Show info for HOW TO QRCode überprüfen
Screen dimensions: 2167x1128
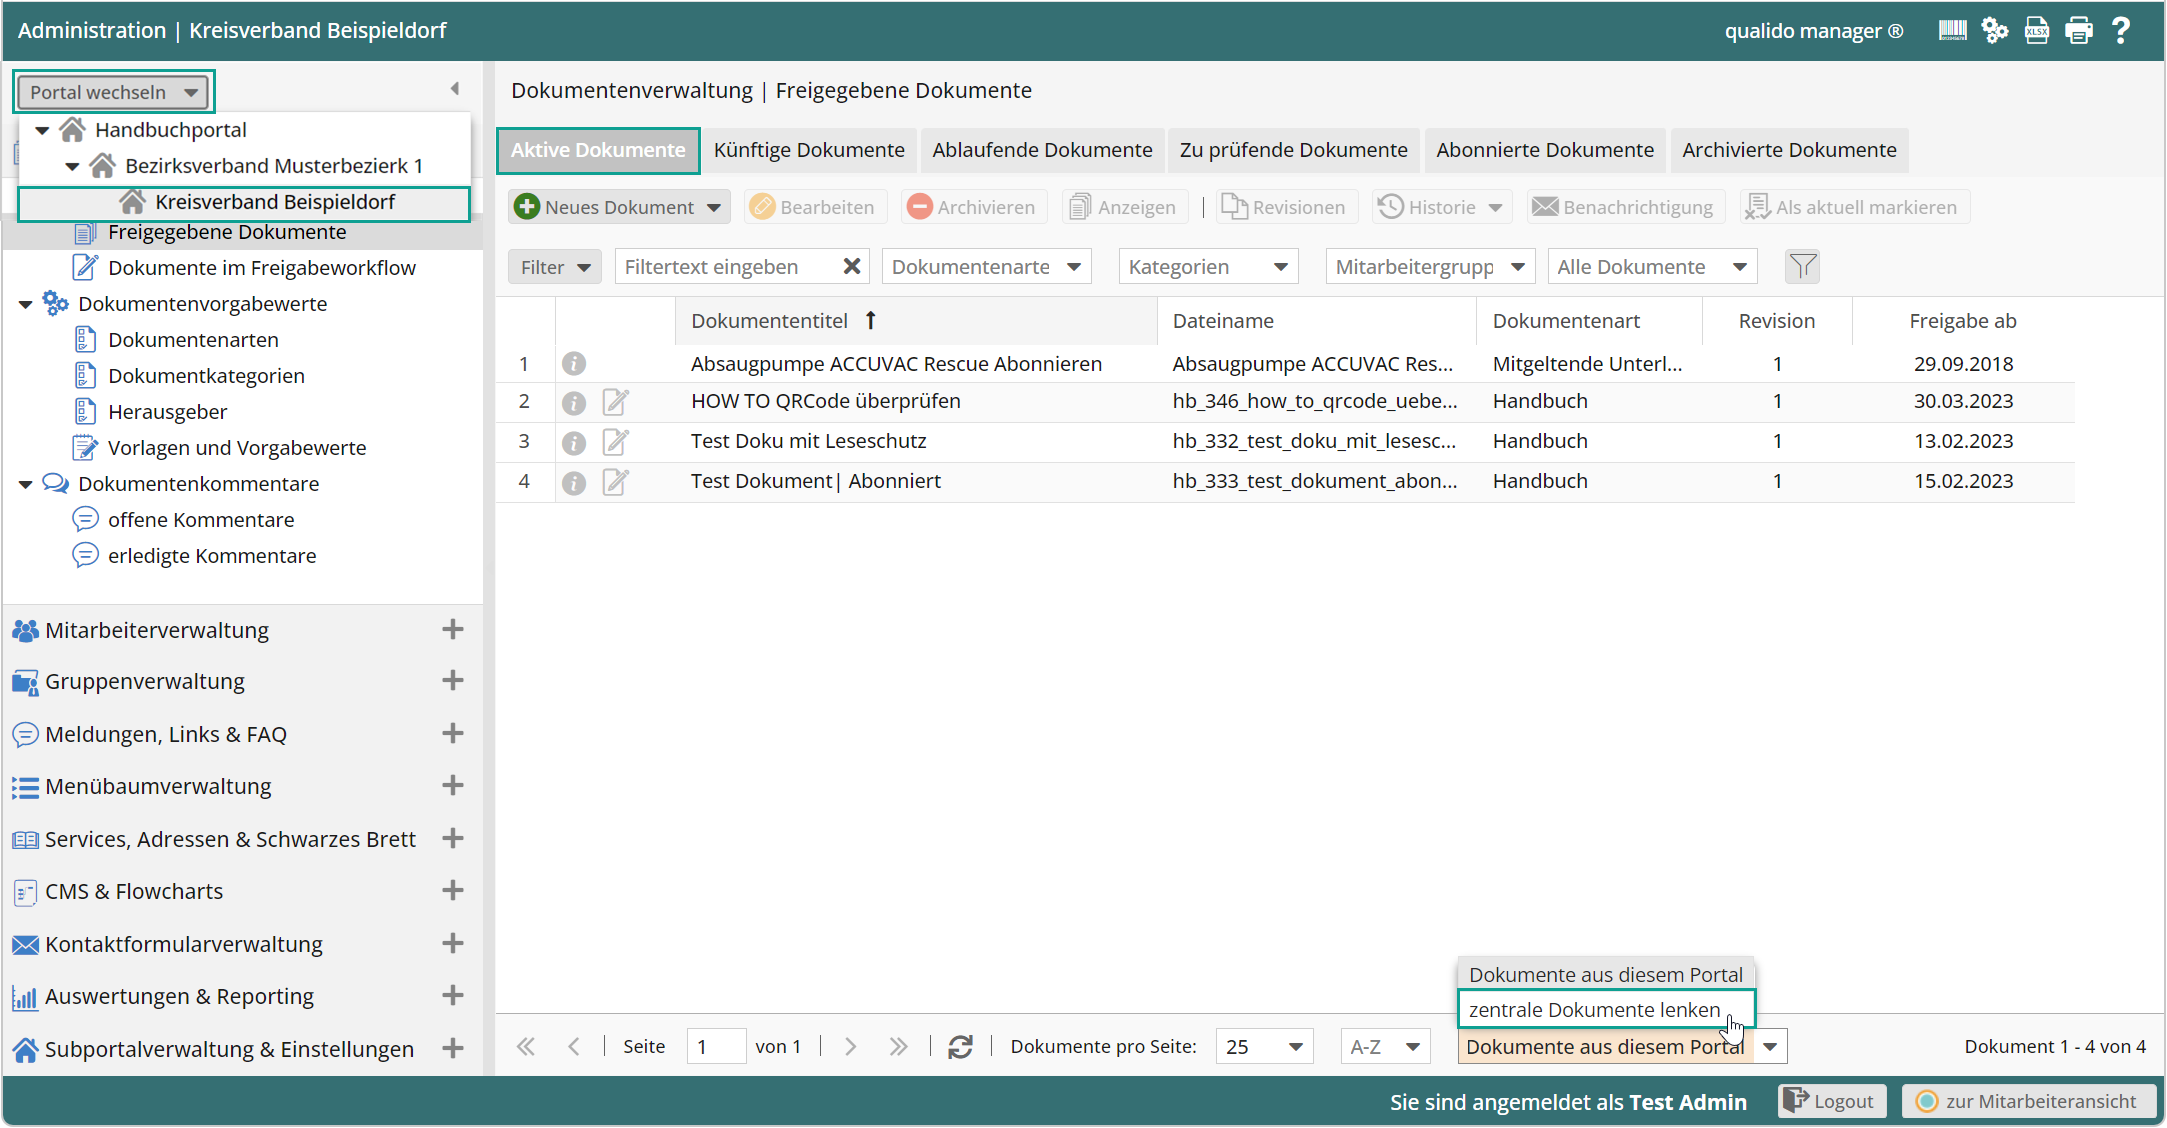[x=574, y=402]
